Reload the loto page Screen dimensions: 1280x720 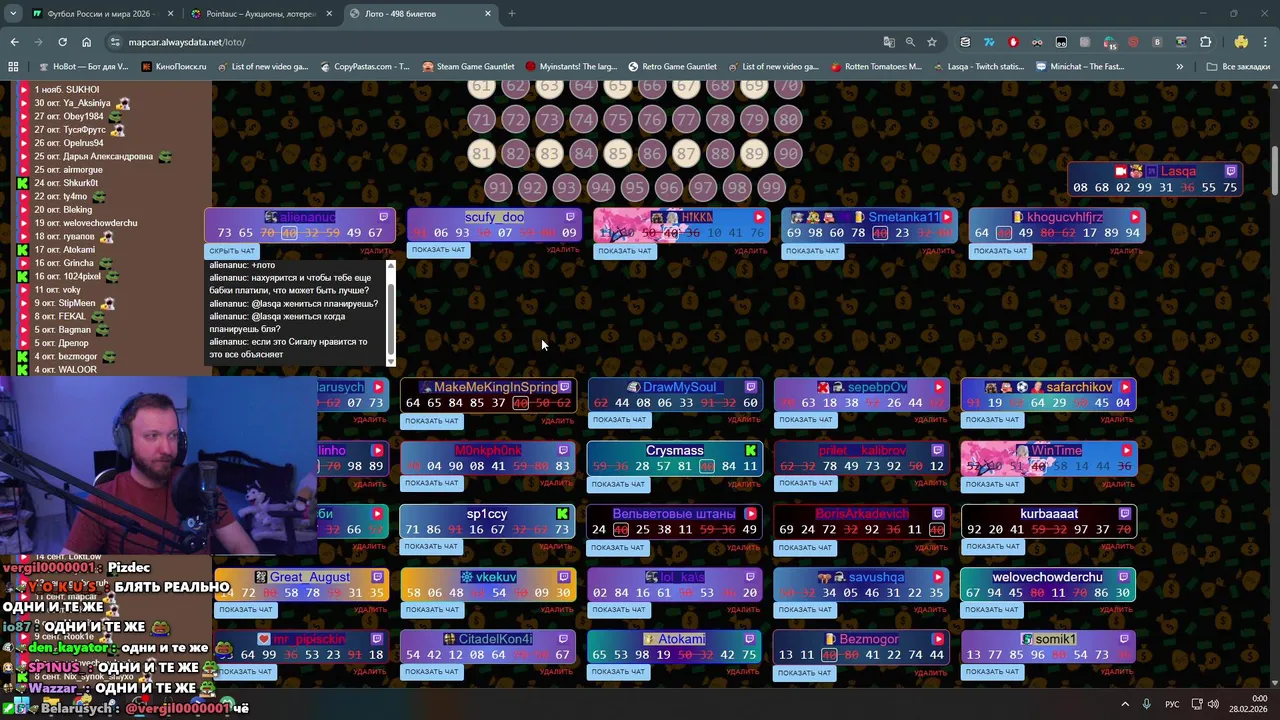[x=62, y=42]
